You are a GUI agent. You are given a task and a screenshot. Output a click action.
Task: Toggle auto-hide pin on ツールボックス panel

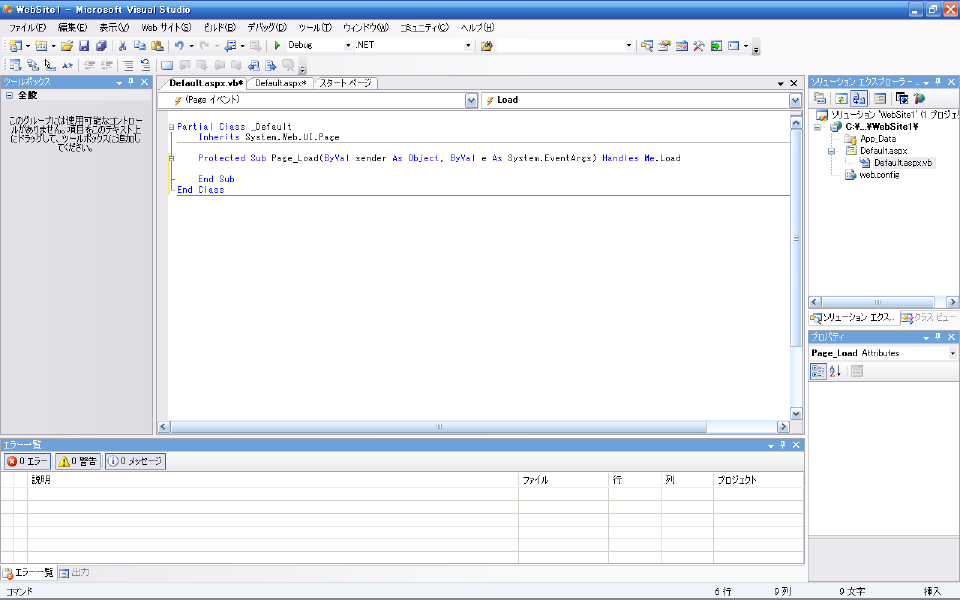click(x=131, y=82)
